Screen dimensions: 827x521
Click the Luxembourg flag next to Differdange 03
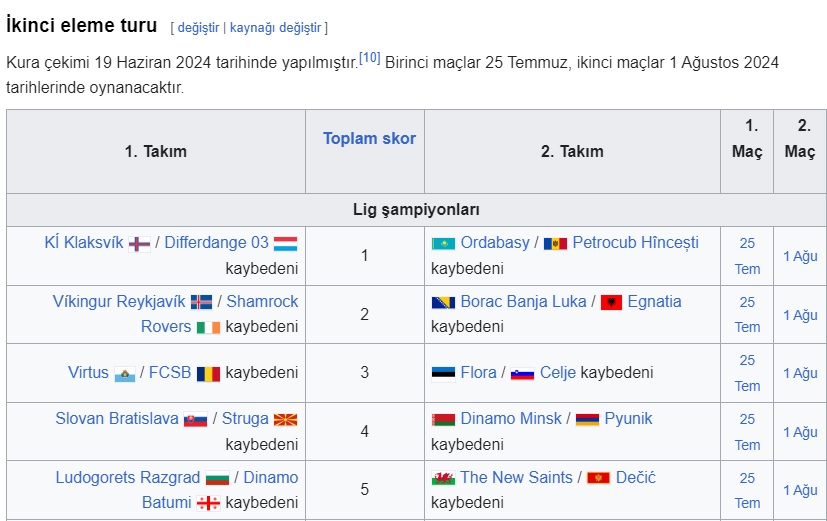coord(285,244)
